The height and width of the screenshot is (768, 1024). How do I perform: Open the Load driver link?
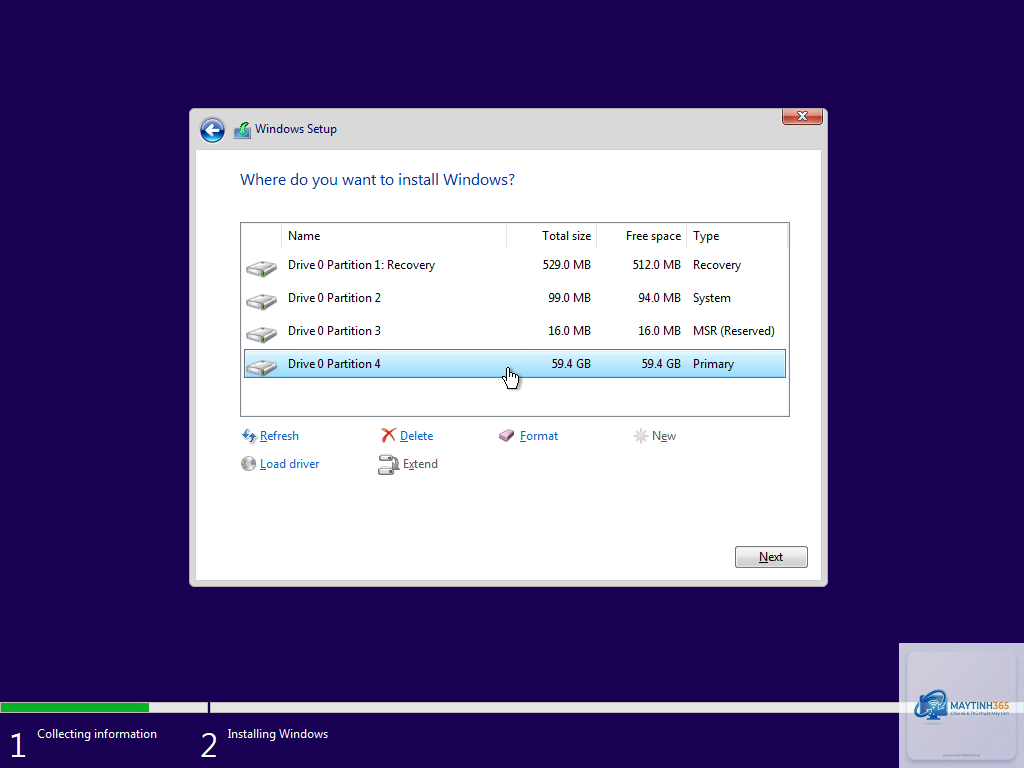pyautogui.click(x=289, y=464)
